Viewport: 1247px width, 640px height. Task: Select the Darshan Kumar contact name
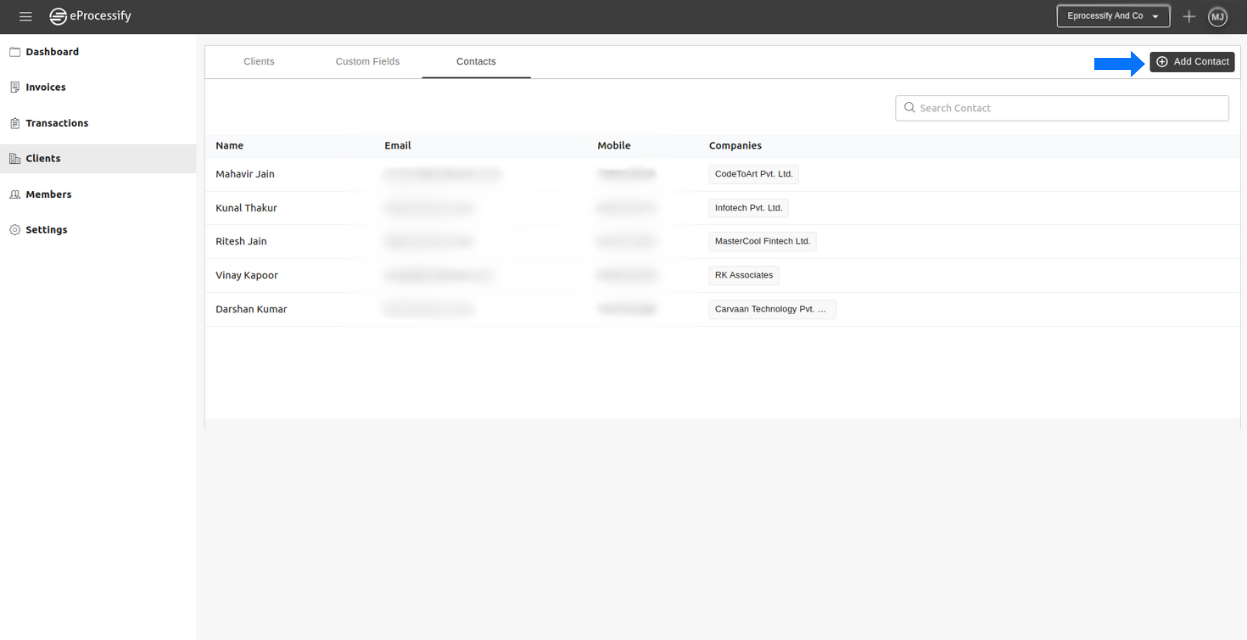pos(251,309)
